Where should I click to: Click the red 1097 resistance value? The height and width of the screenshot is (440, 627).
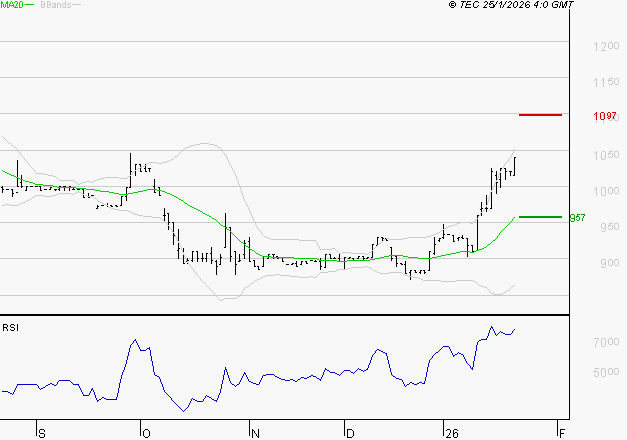click(605, 116)
